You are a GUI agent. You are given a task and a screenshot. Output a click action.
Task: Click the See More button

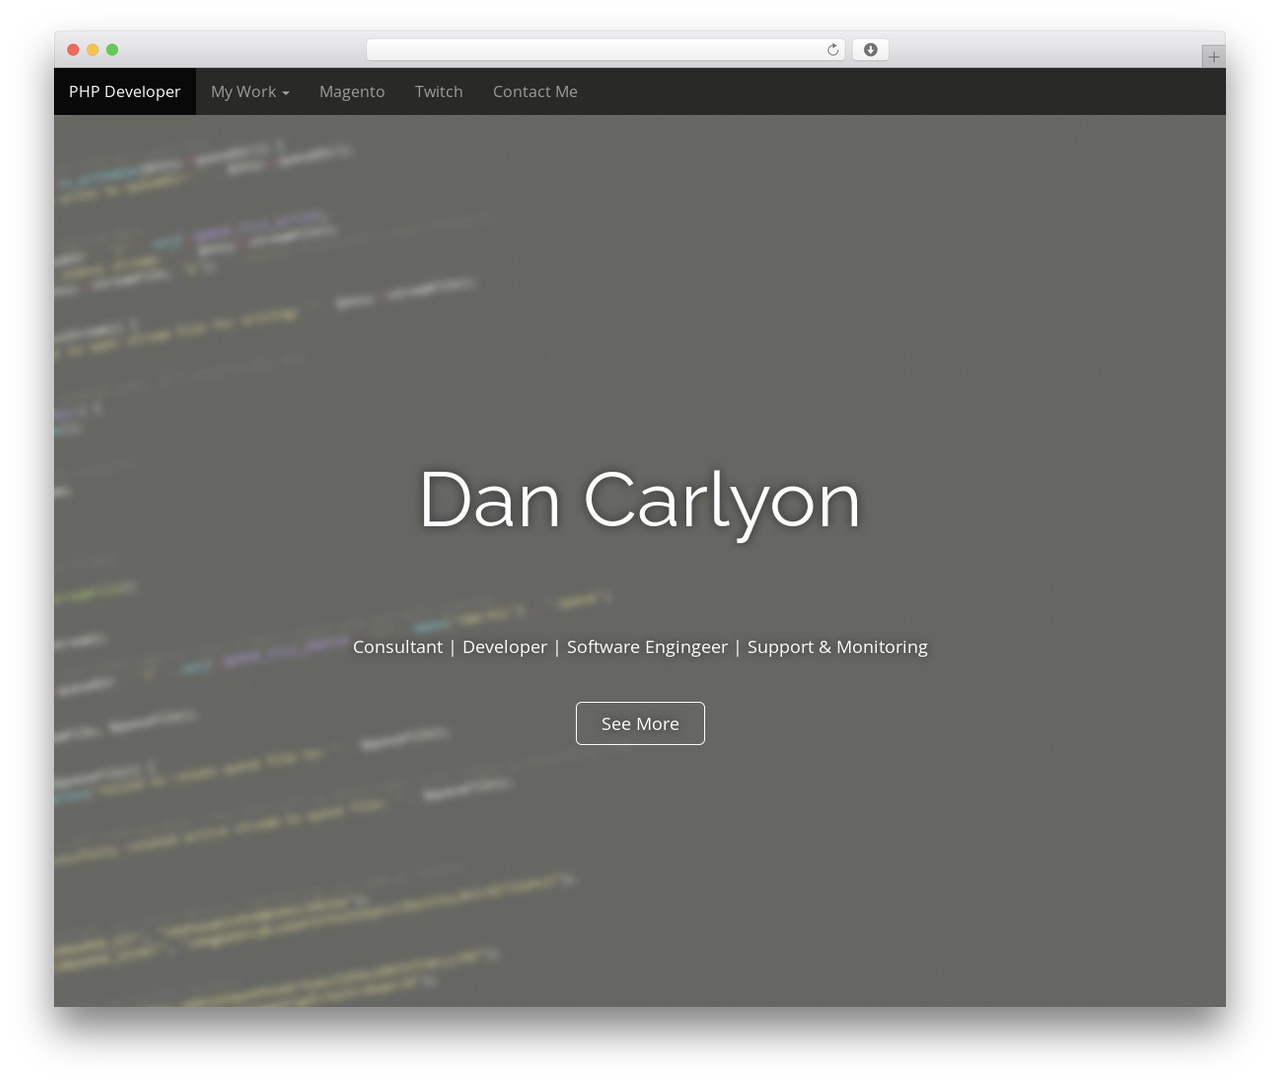[640, 724]
